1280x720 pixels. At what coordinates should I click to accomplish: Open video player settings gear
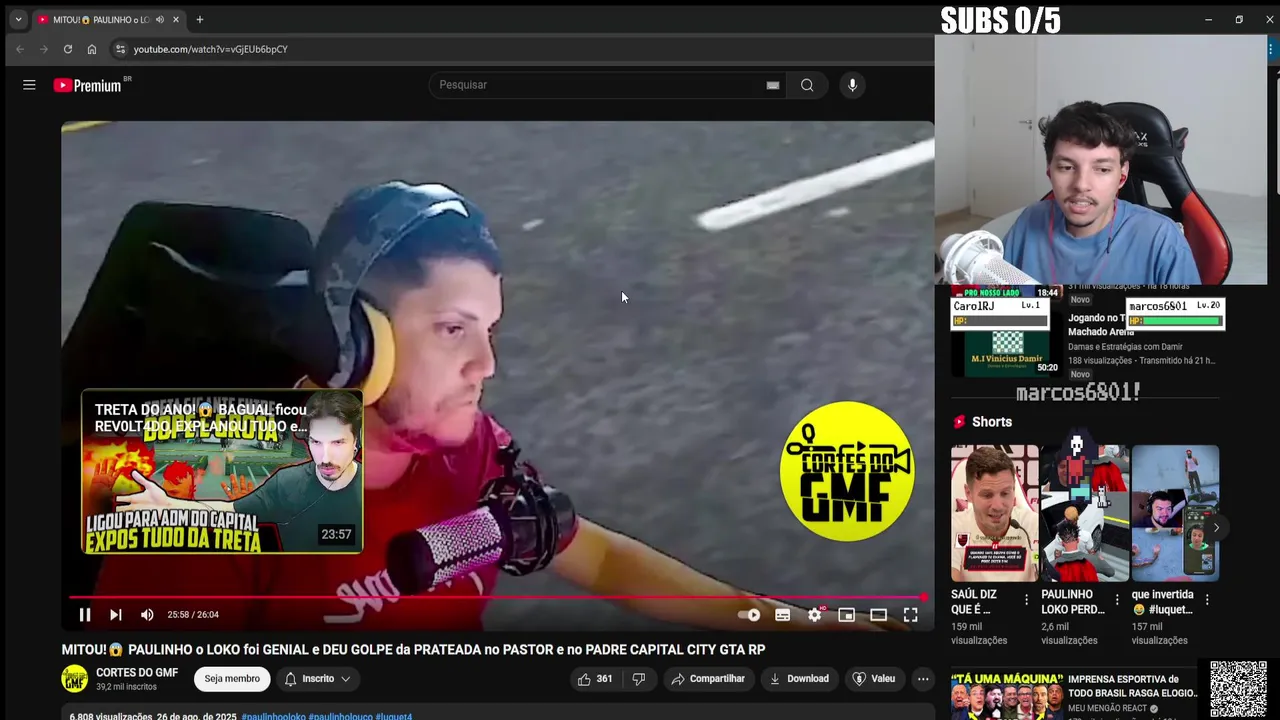point(815,615)
